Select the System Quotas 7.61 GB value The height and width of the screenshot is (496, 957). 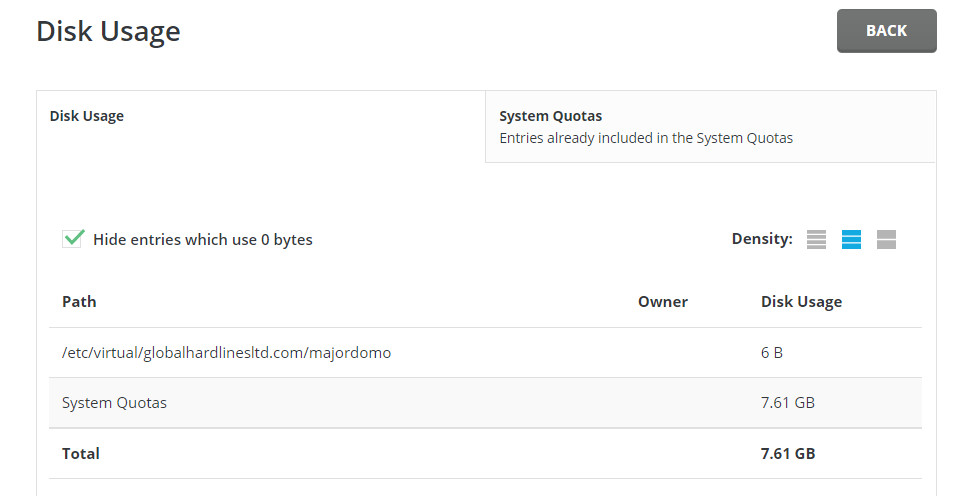(x=787, y=403)
